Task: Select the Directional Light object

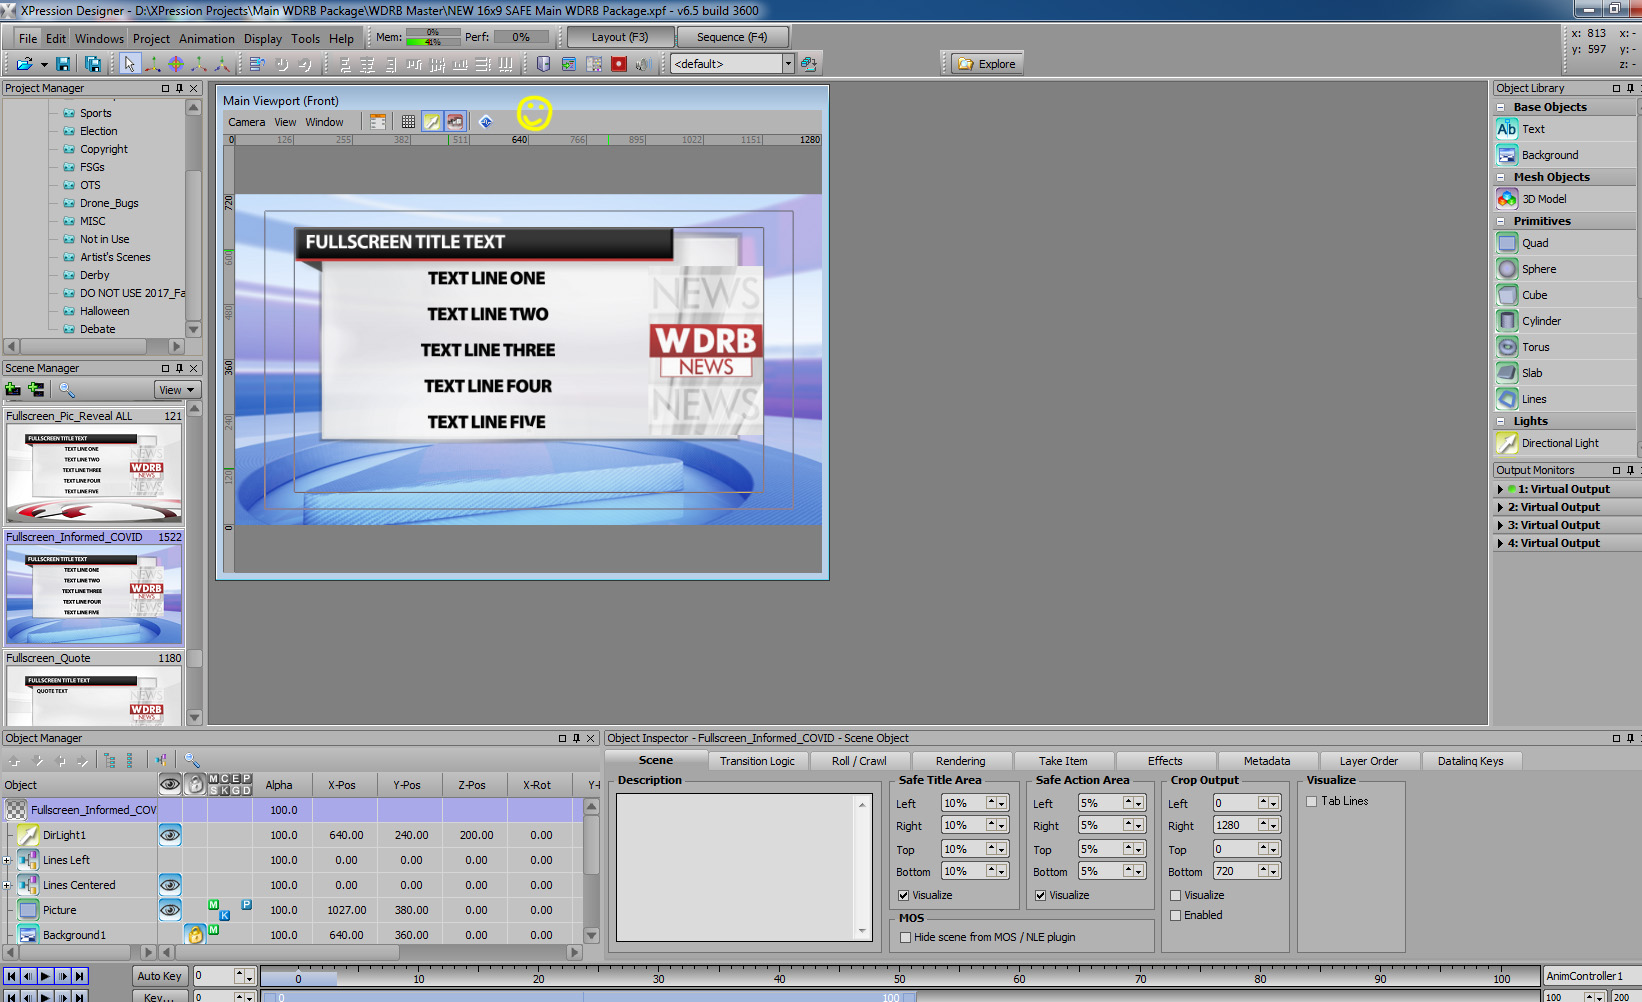Action: coord(1559,443)
